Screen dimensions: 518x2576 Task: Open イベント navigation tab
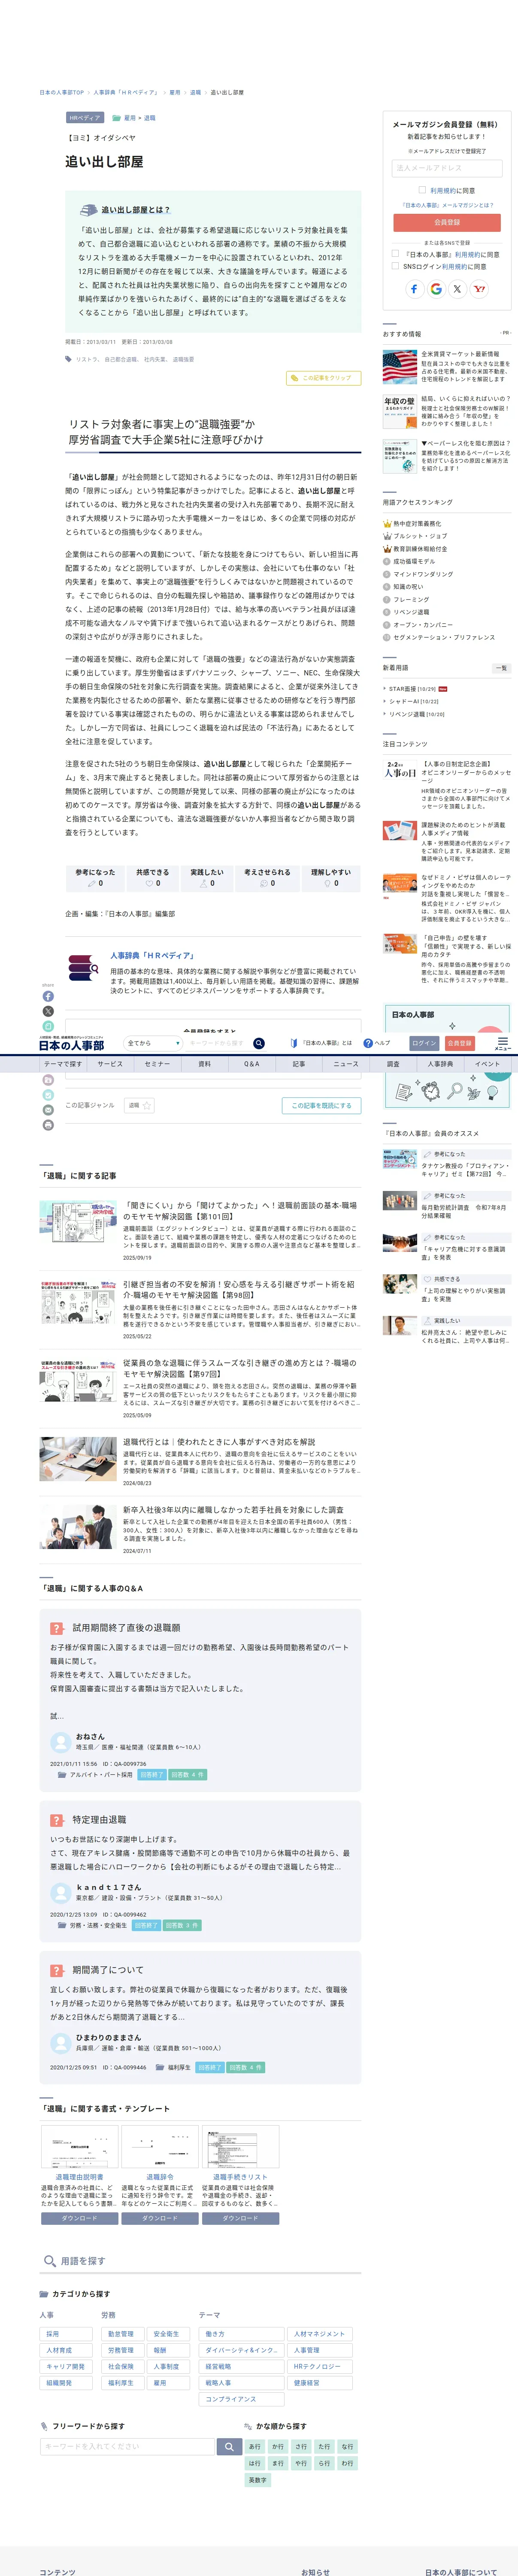487,1064
